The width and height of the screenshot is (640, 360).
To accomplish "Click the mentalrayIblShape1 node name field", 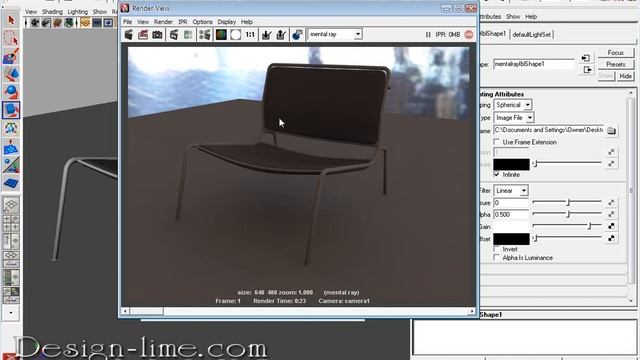I will click(x=534, y=64).
